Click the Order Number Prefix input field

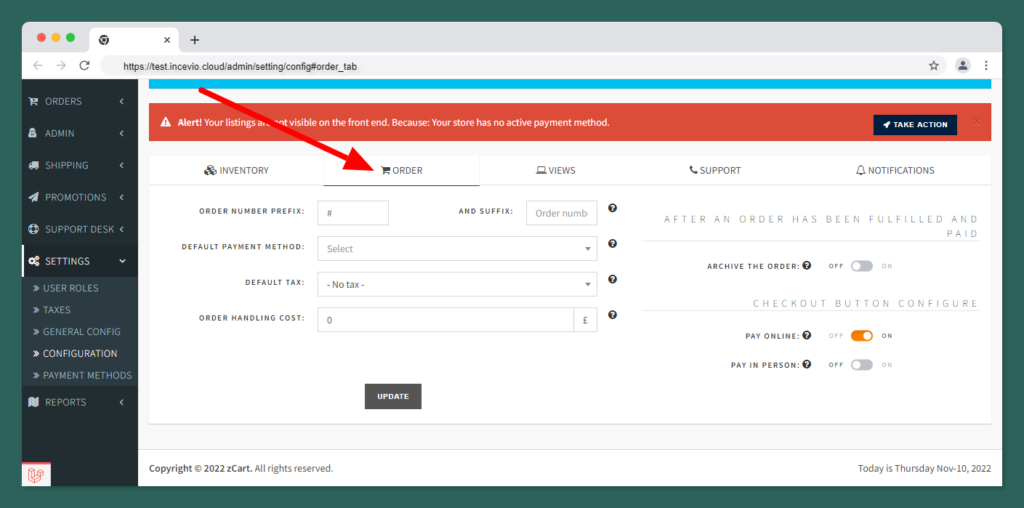tap(353, 213)
